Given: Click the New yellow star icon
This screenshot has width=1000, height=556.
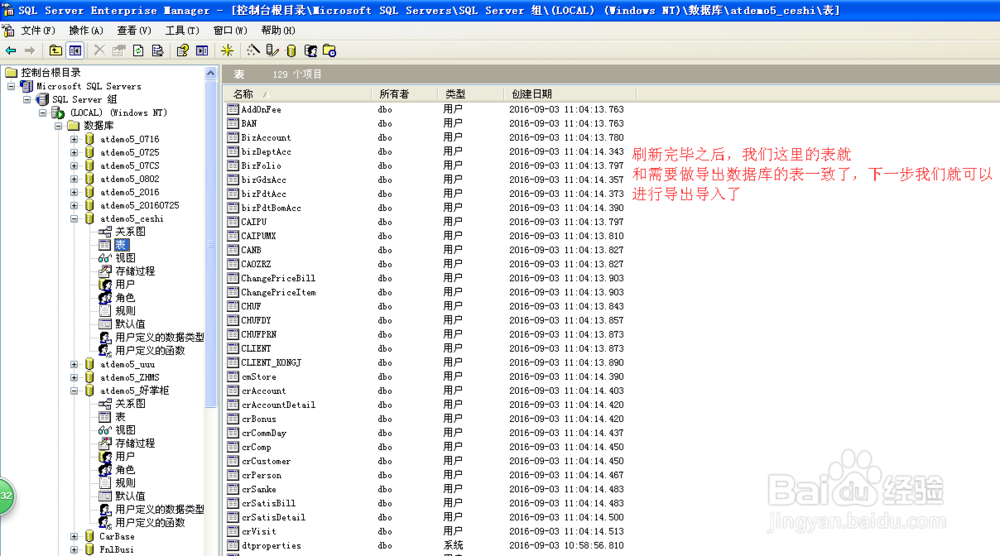Looking at the screenshot, I should pyautogui.click(x=227, y=50).
